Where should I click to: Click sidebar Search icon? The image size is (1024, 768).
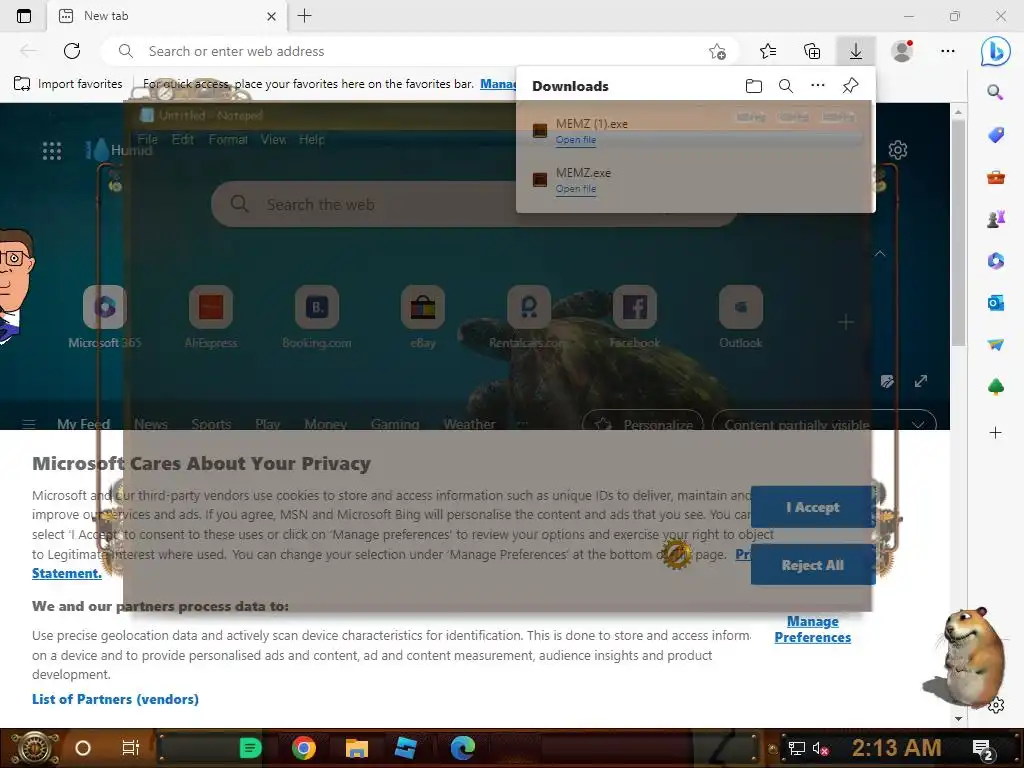click(x=995, y=92)
